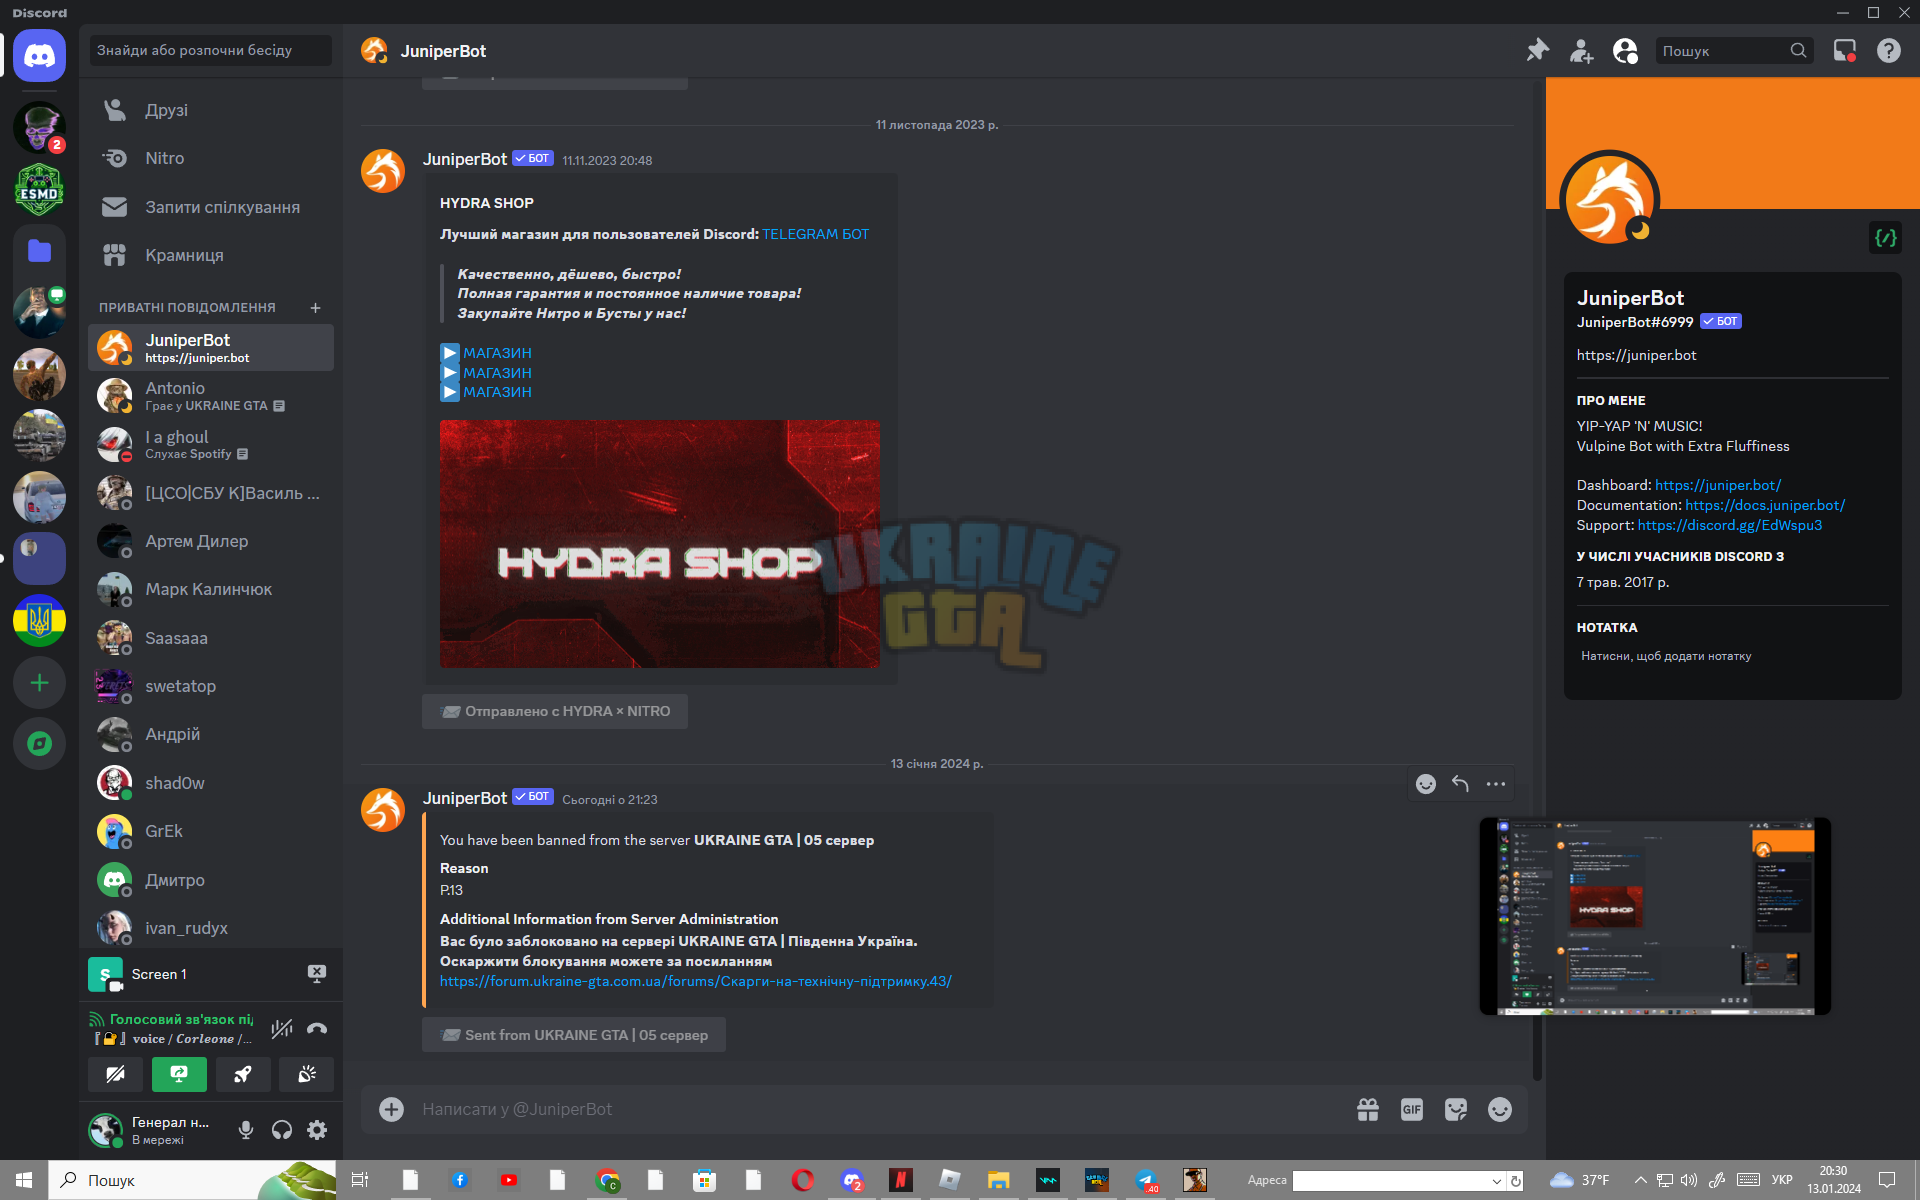Click 'Отправлено с HYDRA × NITRO' button
The image size is (1920, 1200).
(555, 711)
